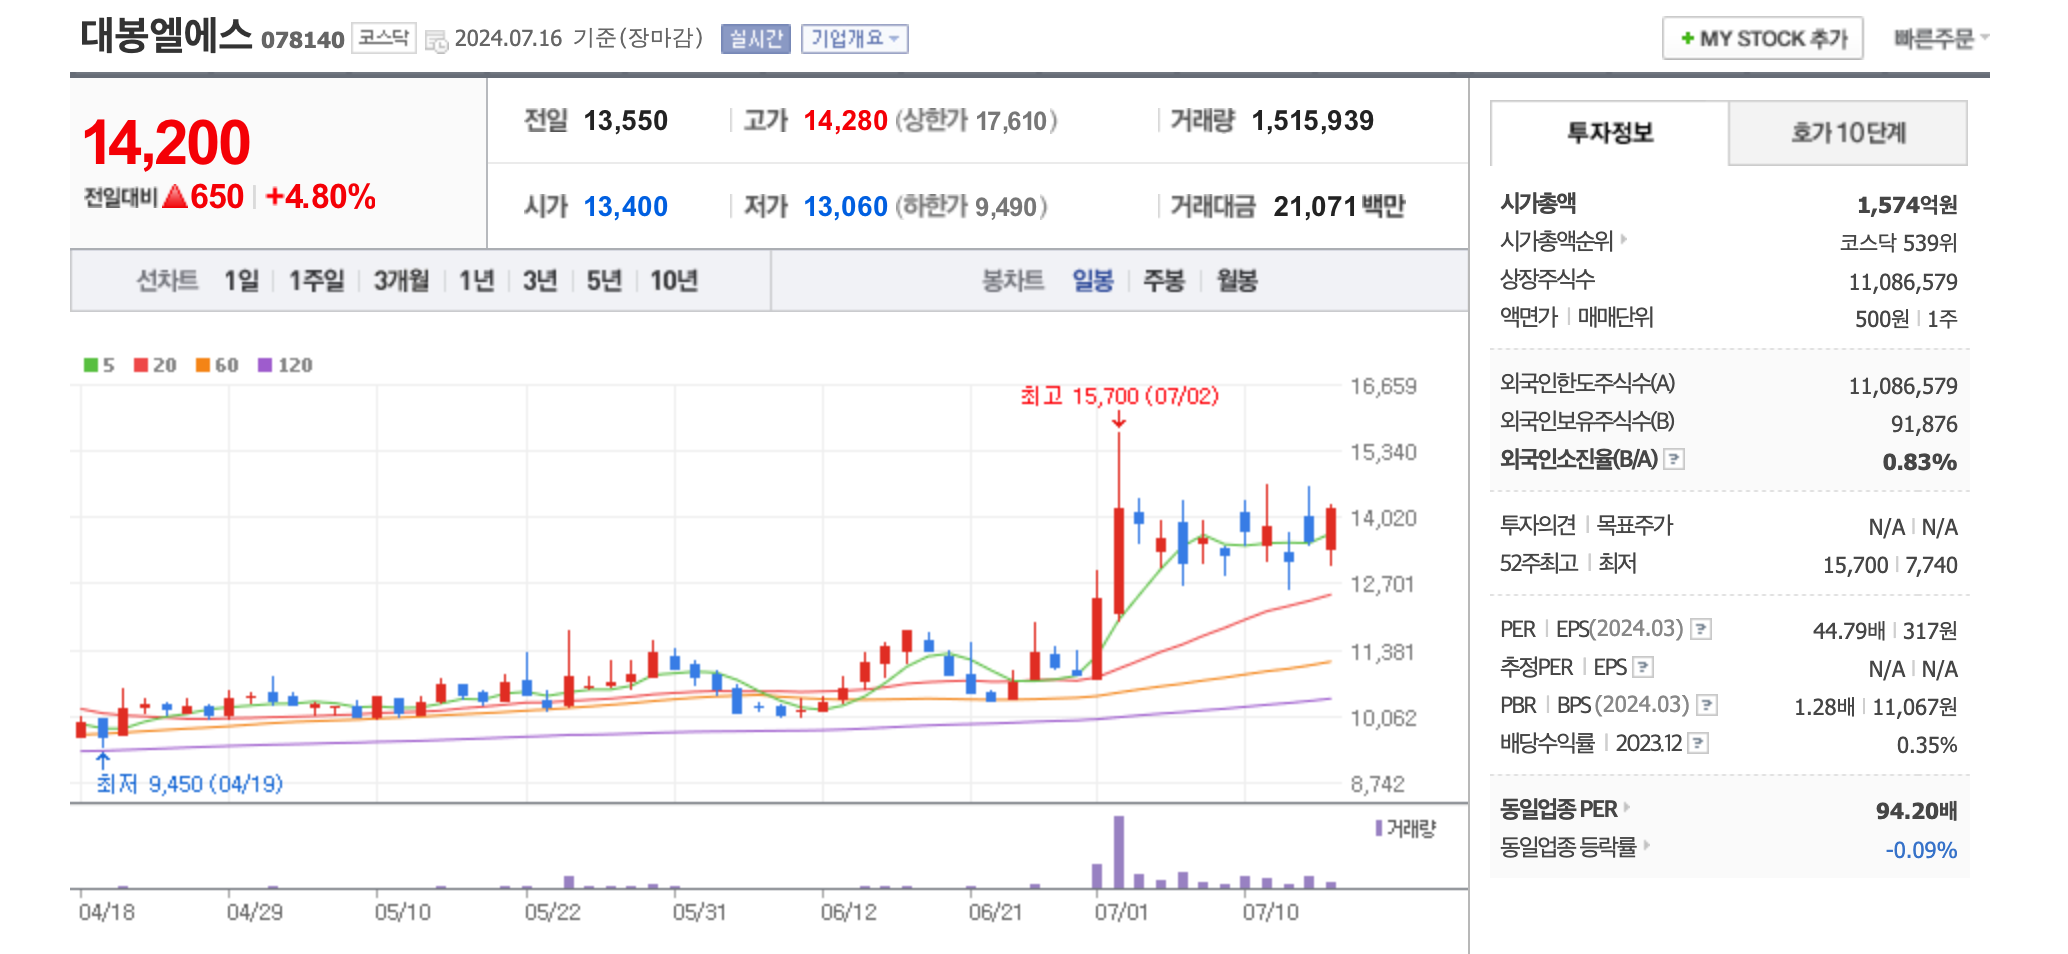Click the 외국인소진율 value 0.83%

click(1919, 462)
